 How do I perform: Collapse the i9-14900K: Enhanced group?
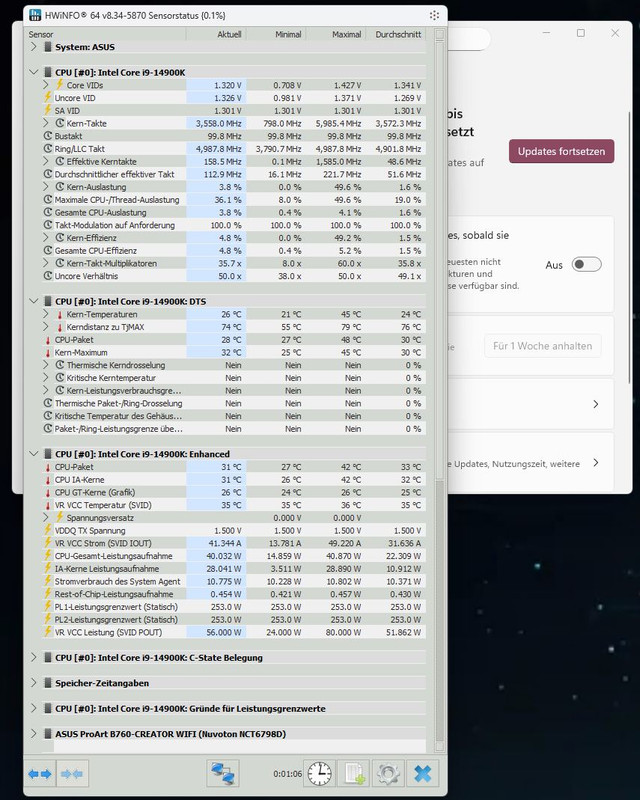pyautogui.click(x=34, y=454)
